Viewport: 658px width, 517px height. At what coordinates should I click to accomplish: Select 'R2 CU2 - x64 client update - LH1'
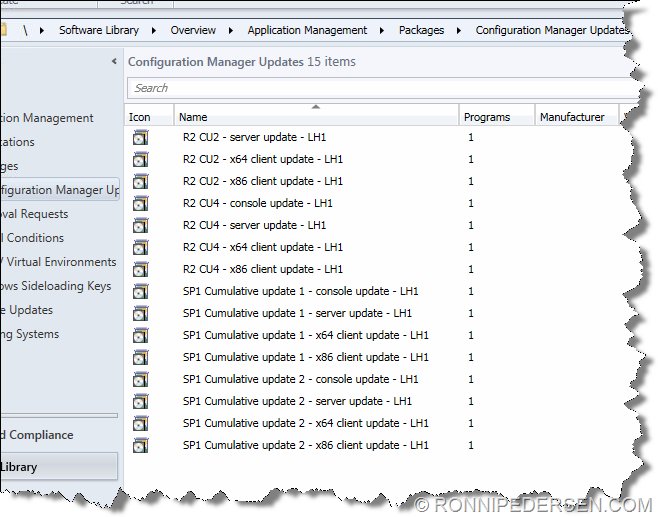click(x=263, y=159)
